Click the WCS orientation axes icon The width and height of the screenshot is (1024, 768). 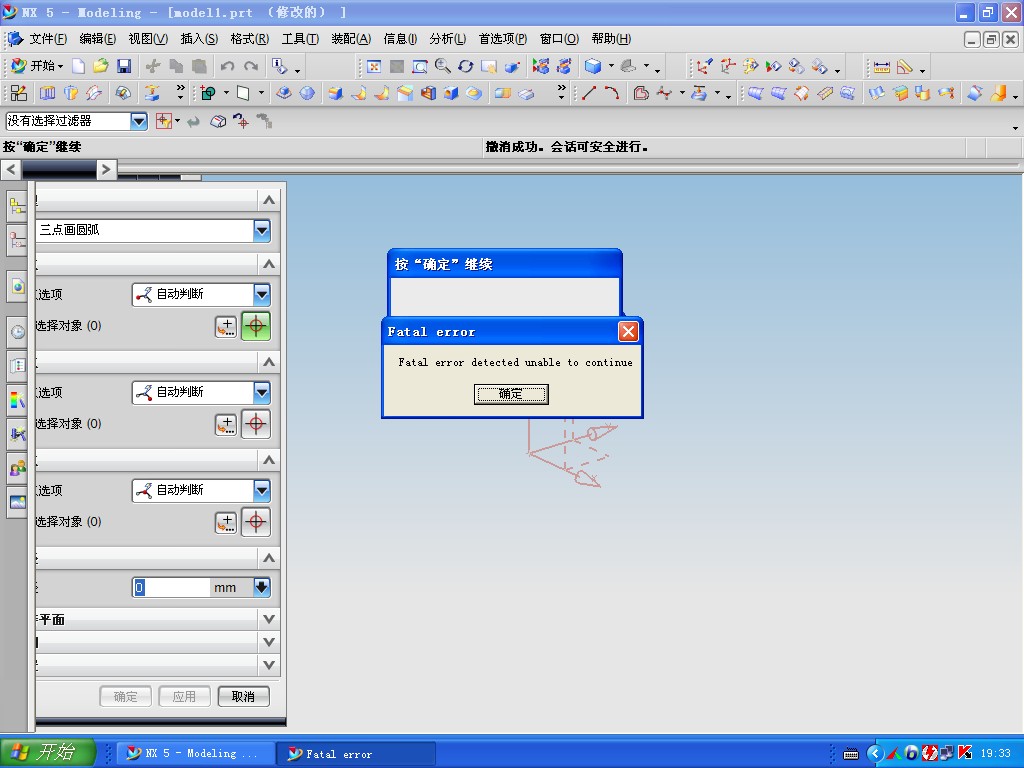(x=704, y=66)
